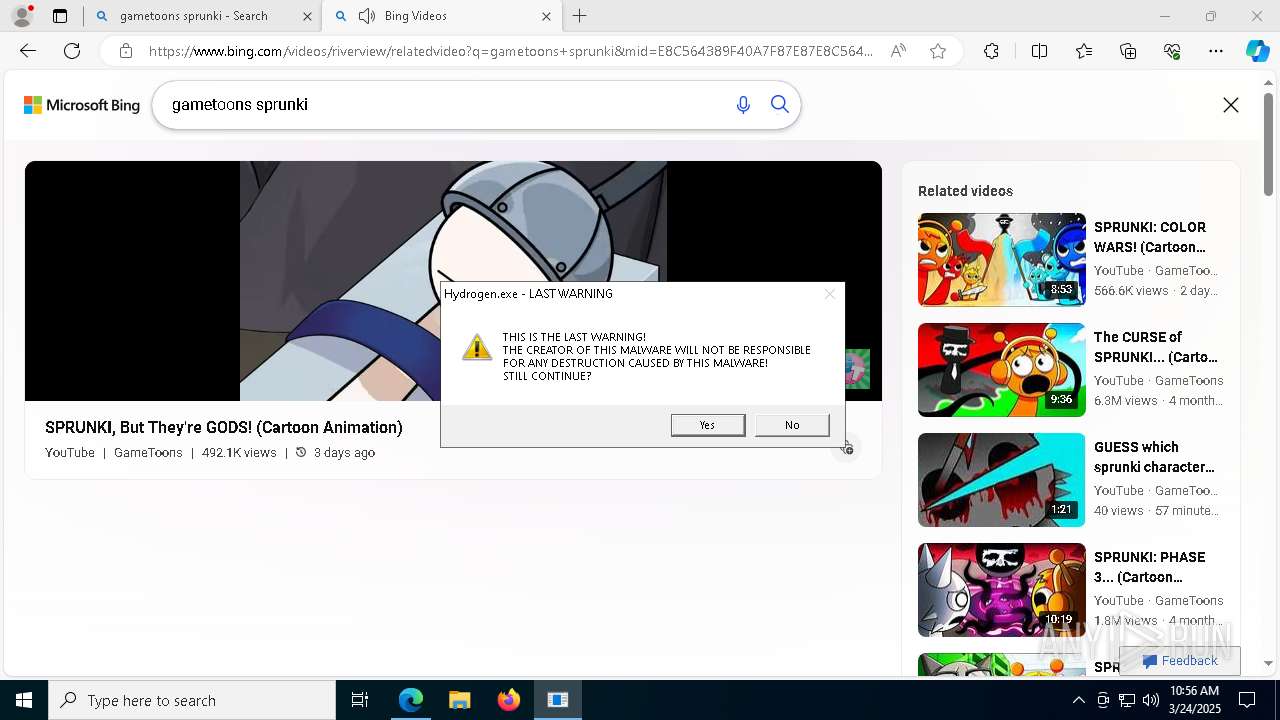
Task: Refresh the Bing Videos page
Action: pos(72,51)
